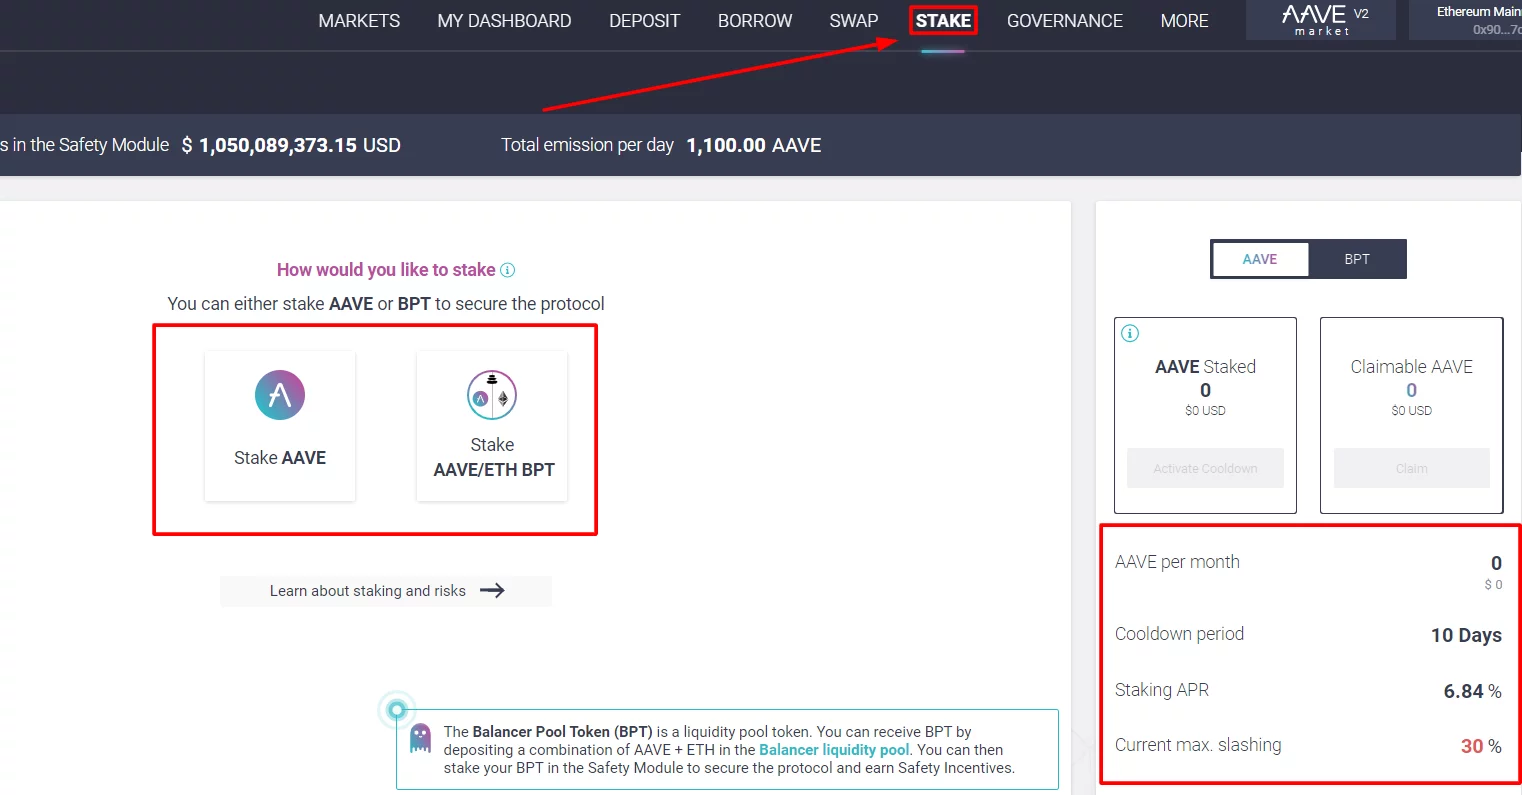Click the "6.84 %" staking APR value

pos(1472,691)
